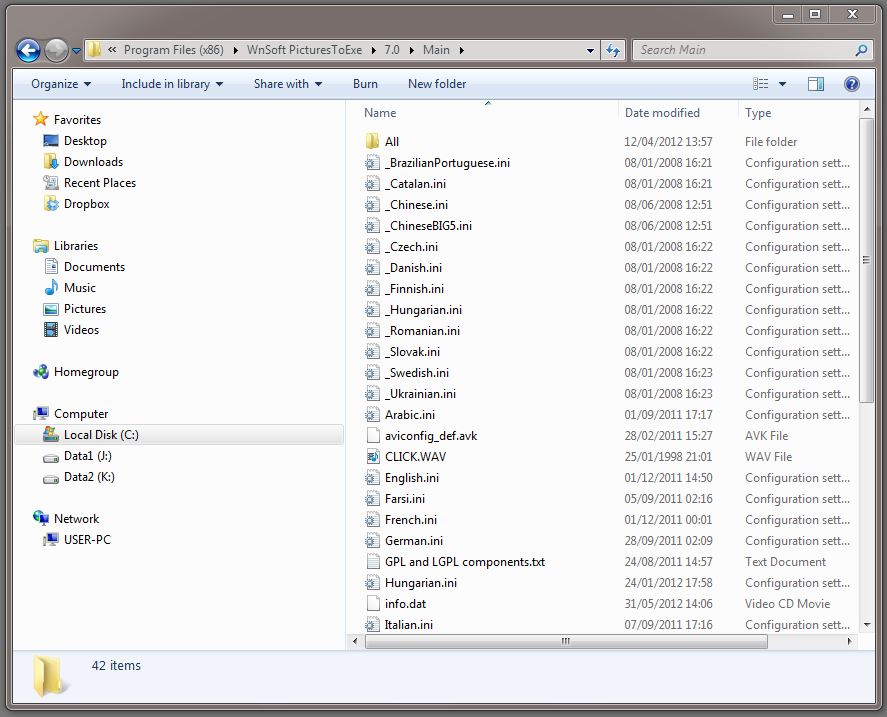Screen dimensions: 887x717
Task: Select GPL and LGPL components.txt icon
Action: [373, 562]
